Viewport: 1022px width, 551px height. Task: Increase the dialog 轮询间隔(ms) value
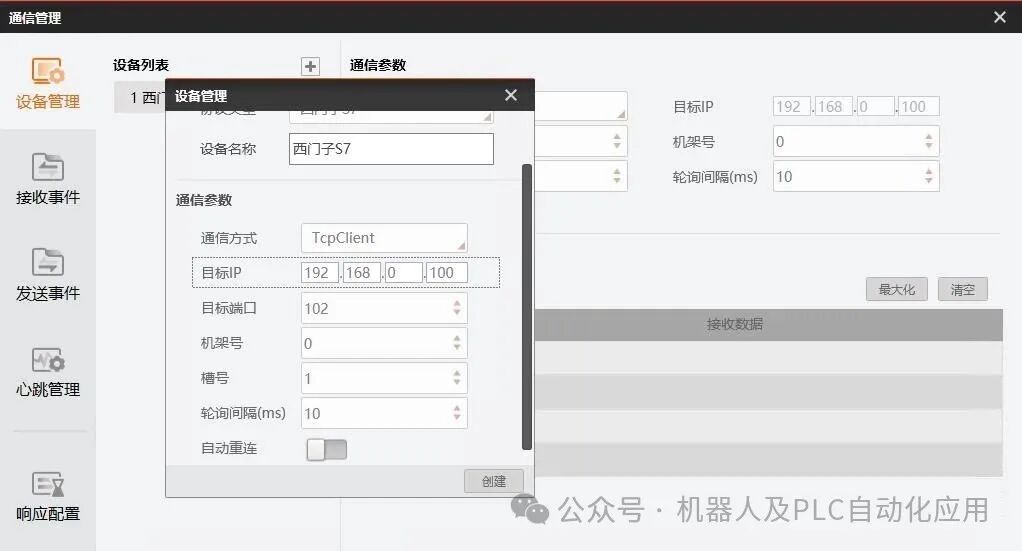pos(457,408)
